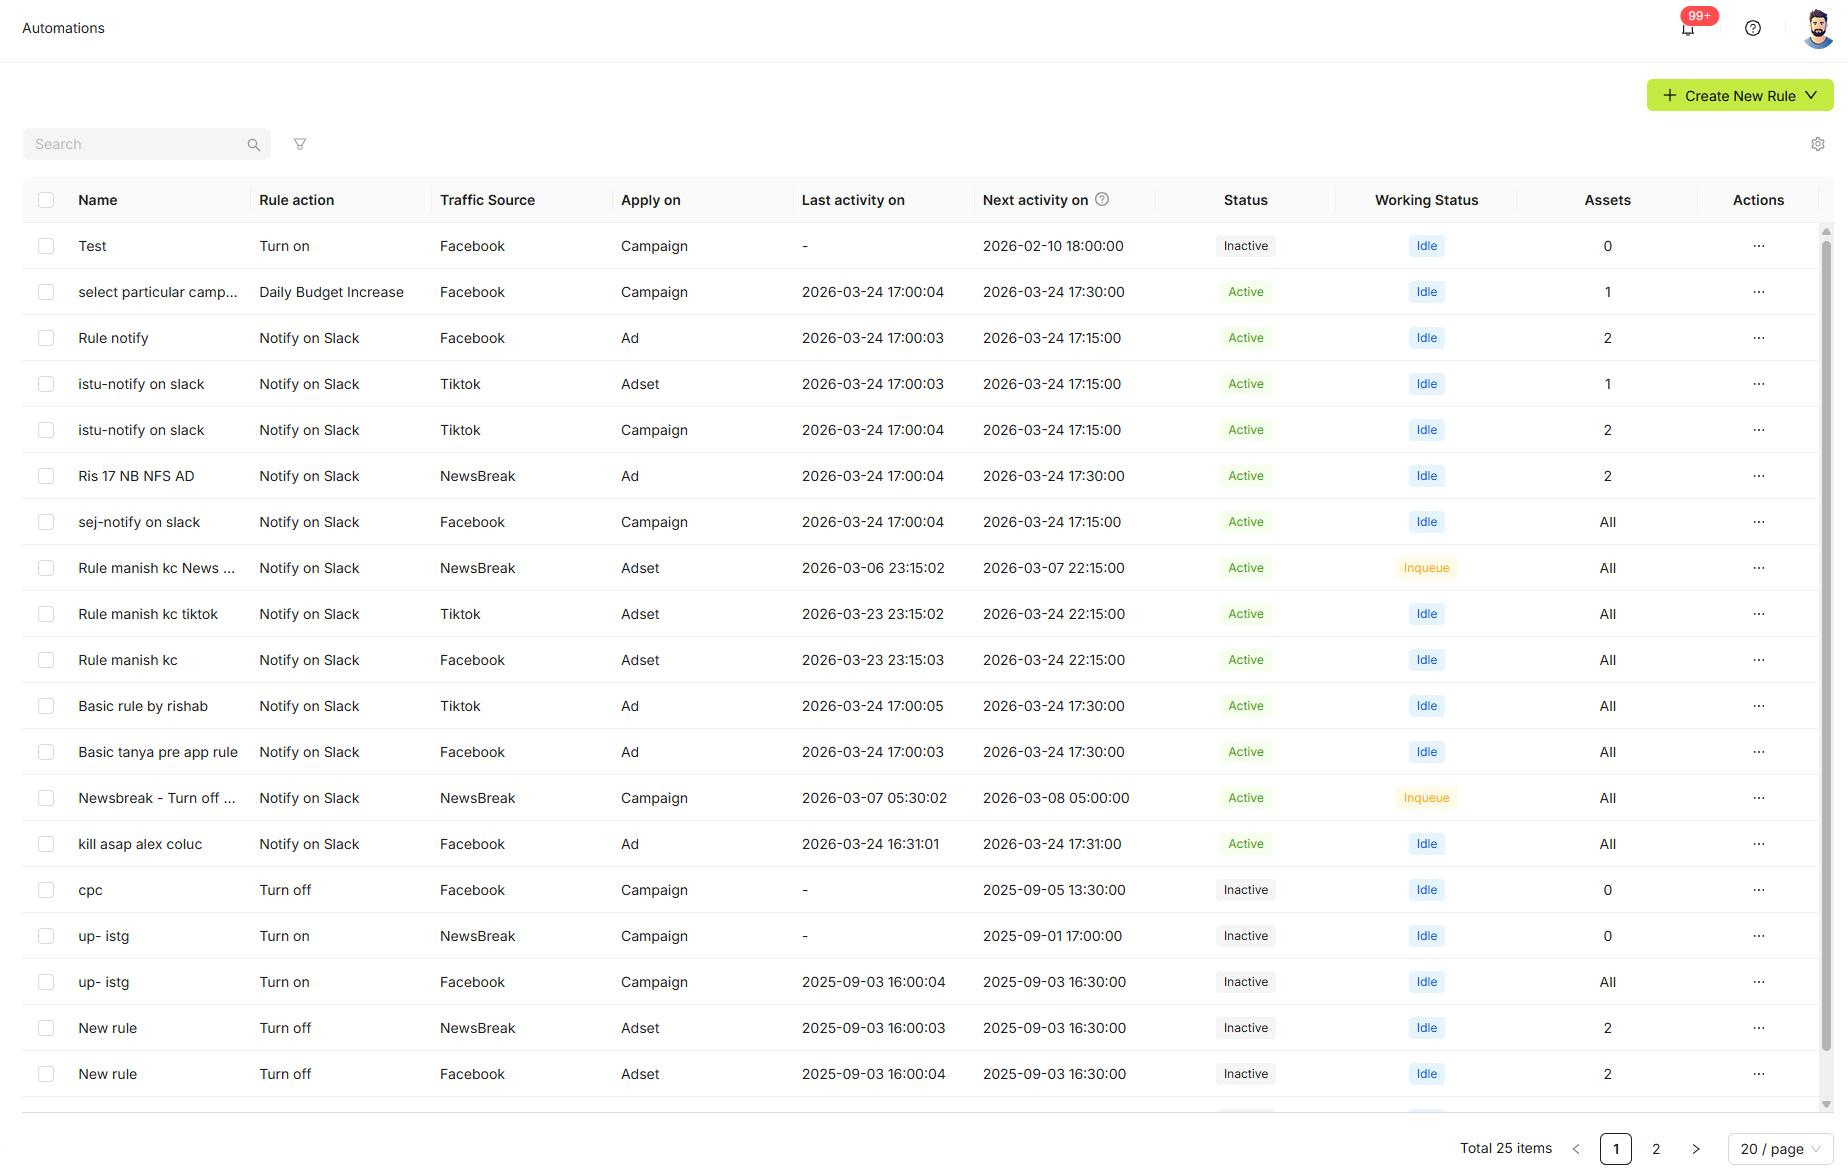This screenshot has width=1848, height=1173.
Task: Click the search magnifier icon
Action: pyautogui.click(x=253, y=145)
